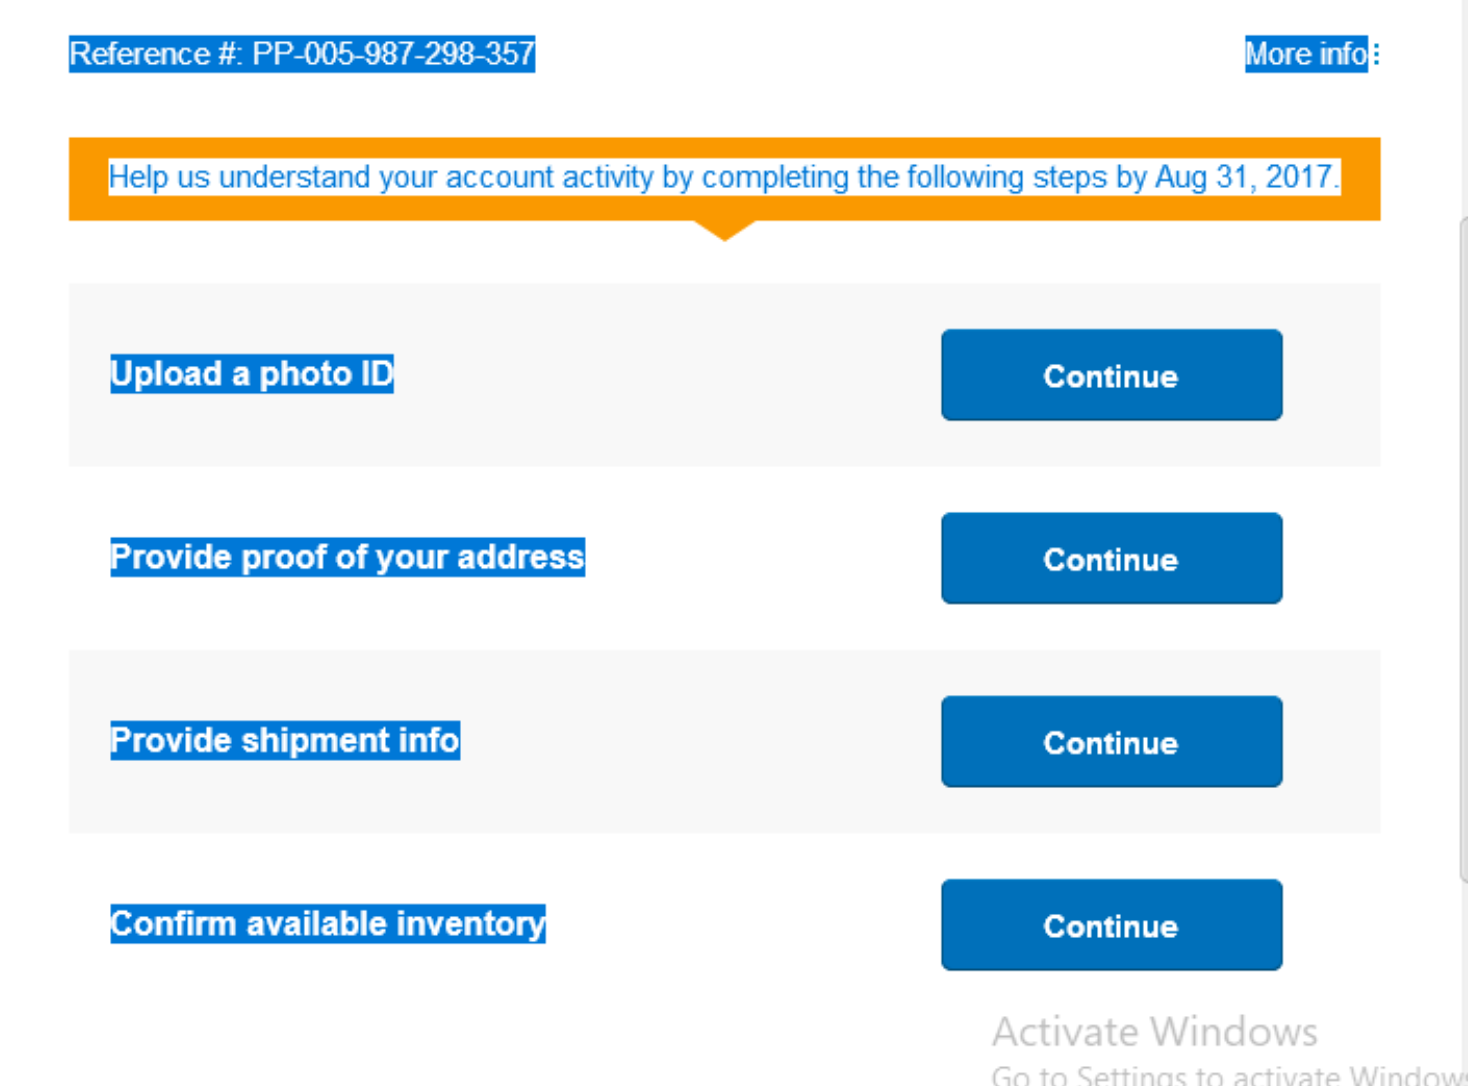Open the More info link

(1305, 54)
